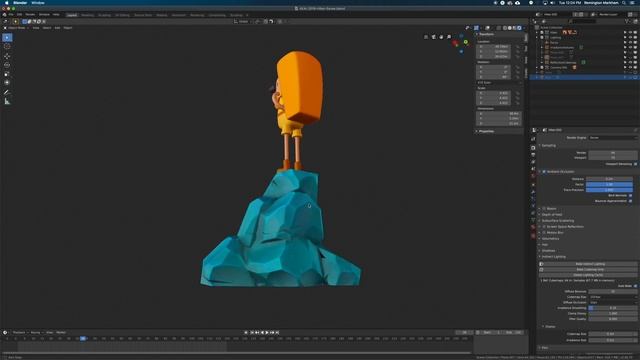This screenshot has height=360, width=640.
Task: Collapse the Indirect Lighting panel
Action: 553,257
